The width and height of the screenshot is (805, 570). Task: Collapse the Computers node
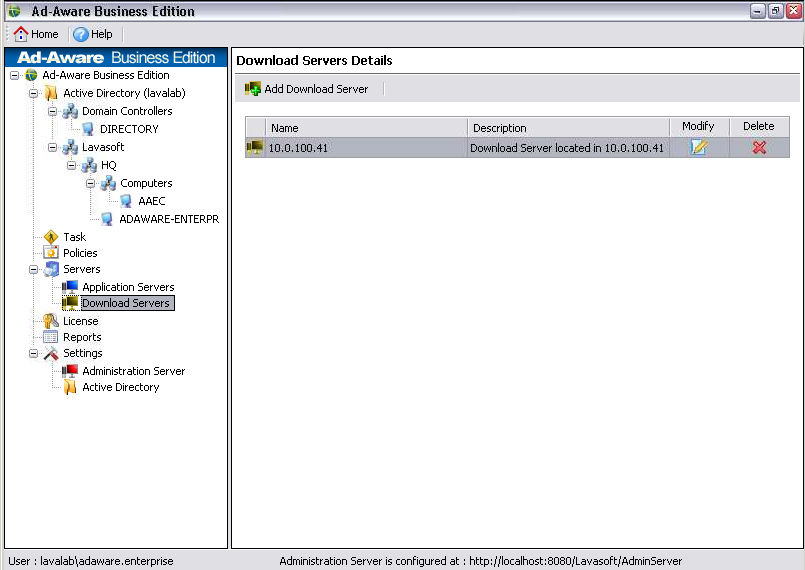click(x=90, y=183)
